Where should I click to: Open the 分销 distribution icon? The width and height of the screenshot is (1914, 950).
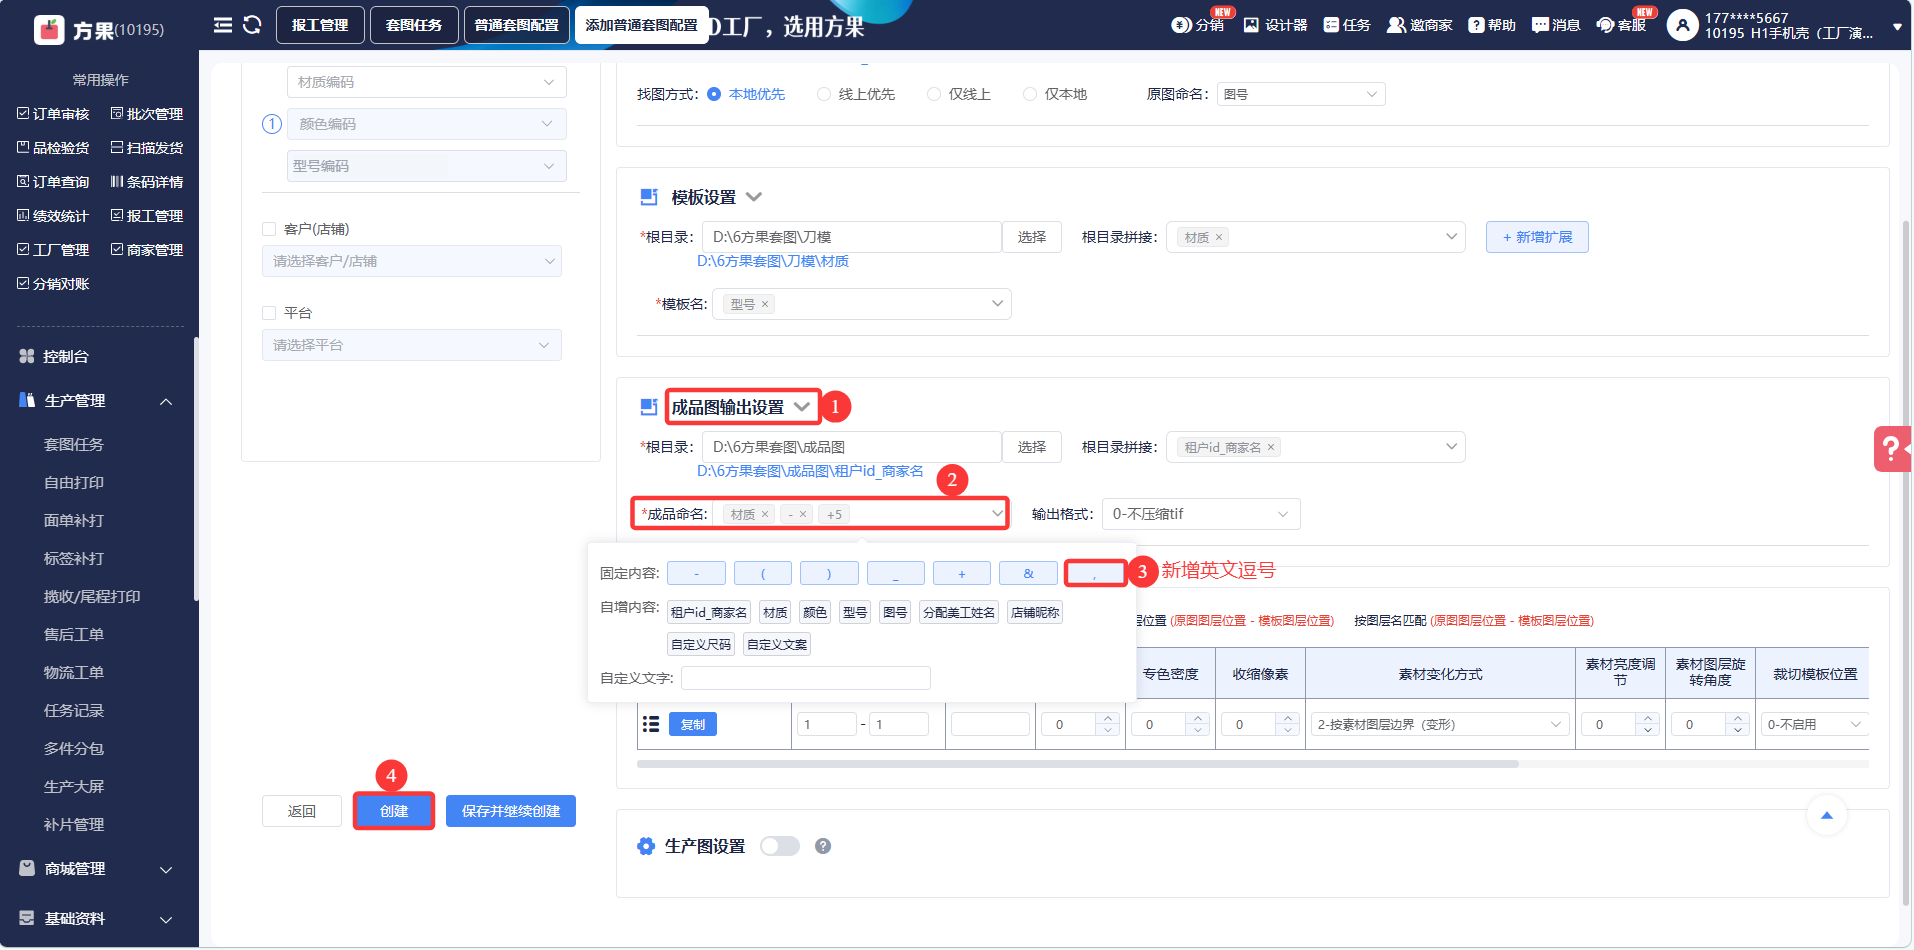1198,25
